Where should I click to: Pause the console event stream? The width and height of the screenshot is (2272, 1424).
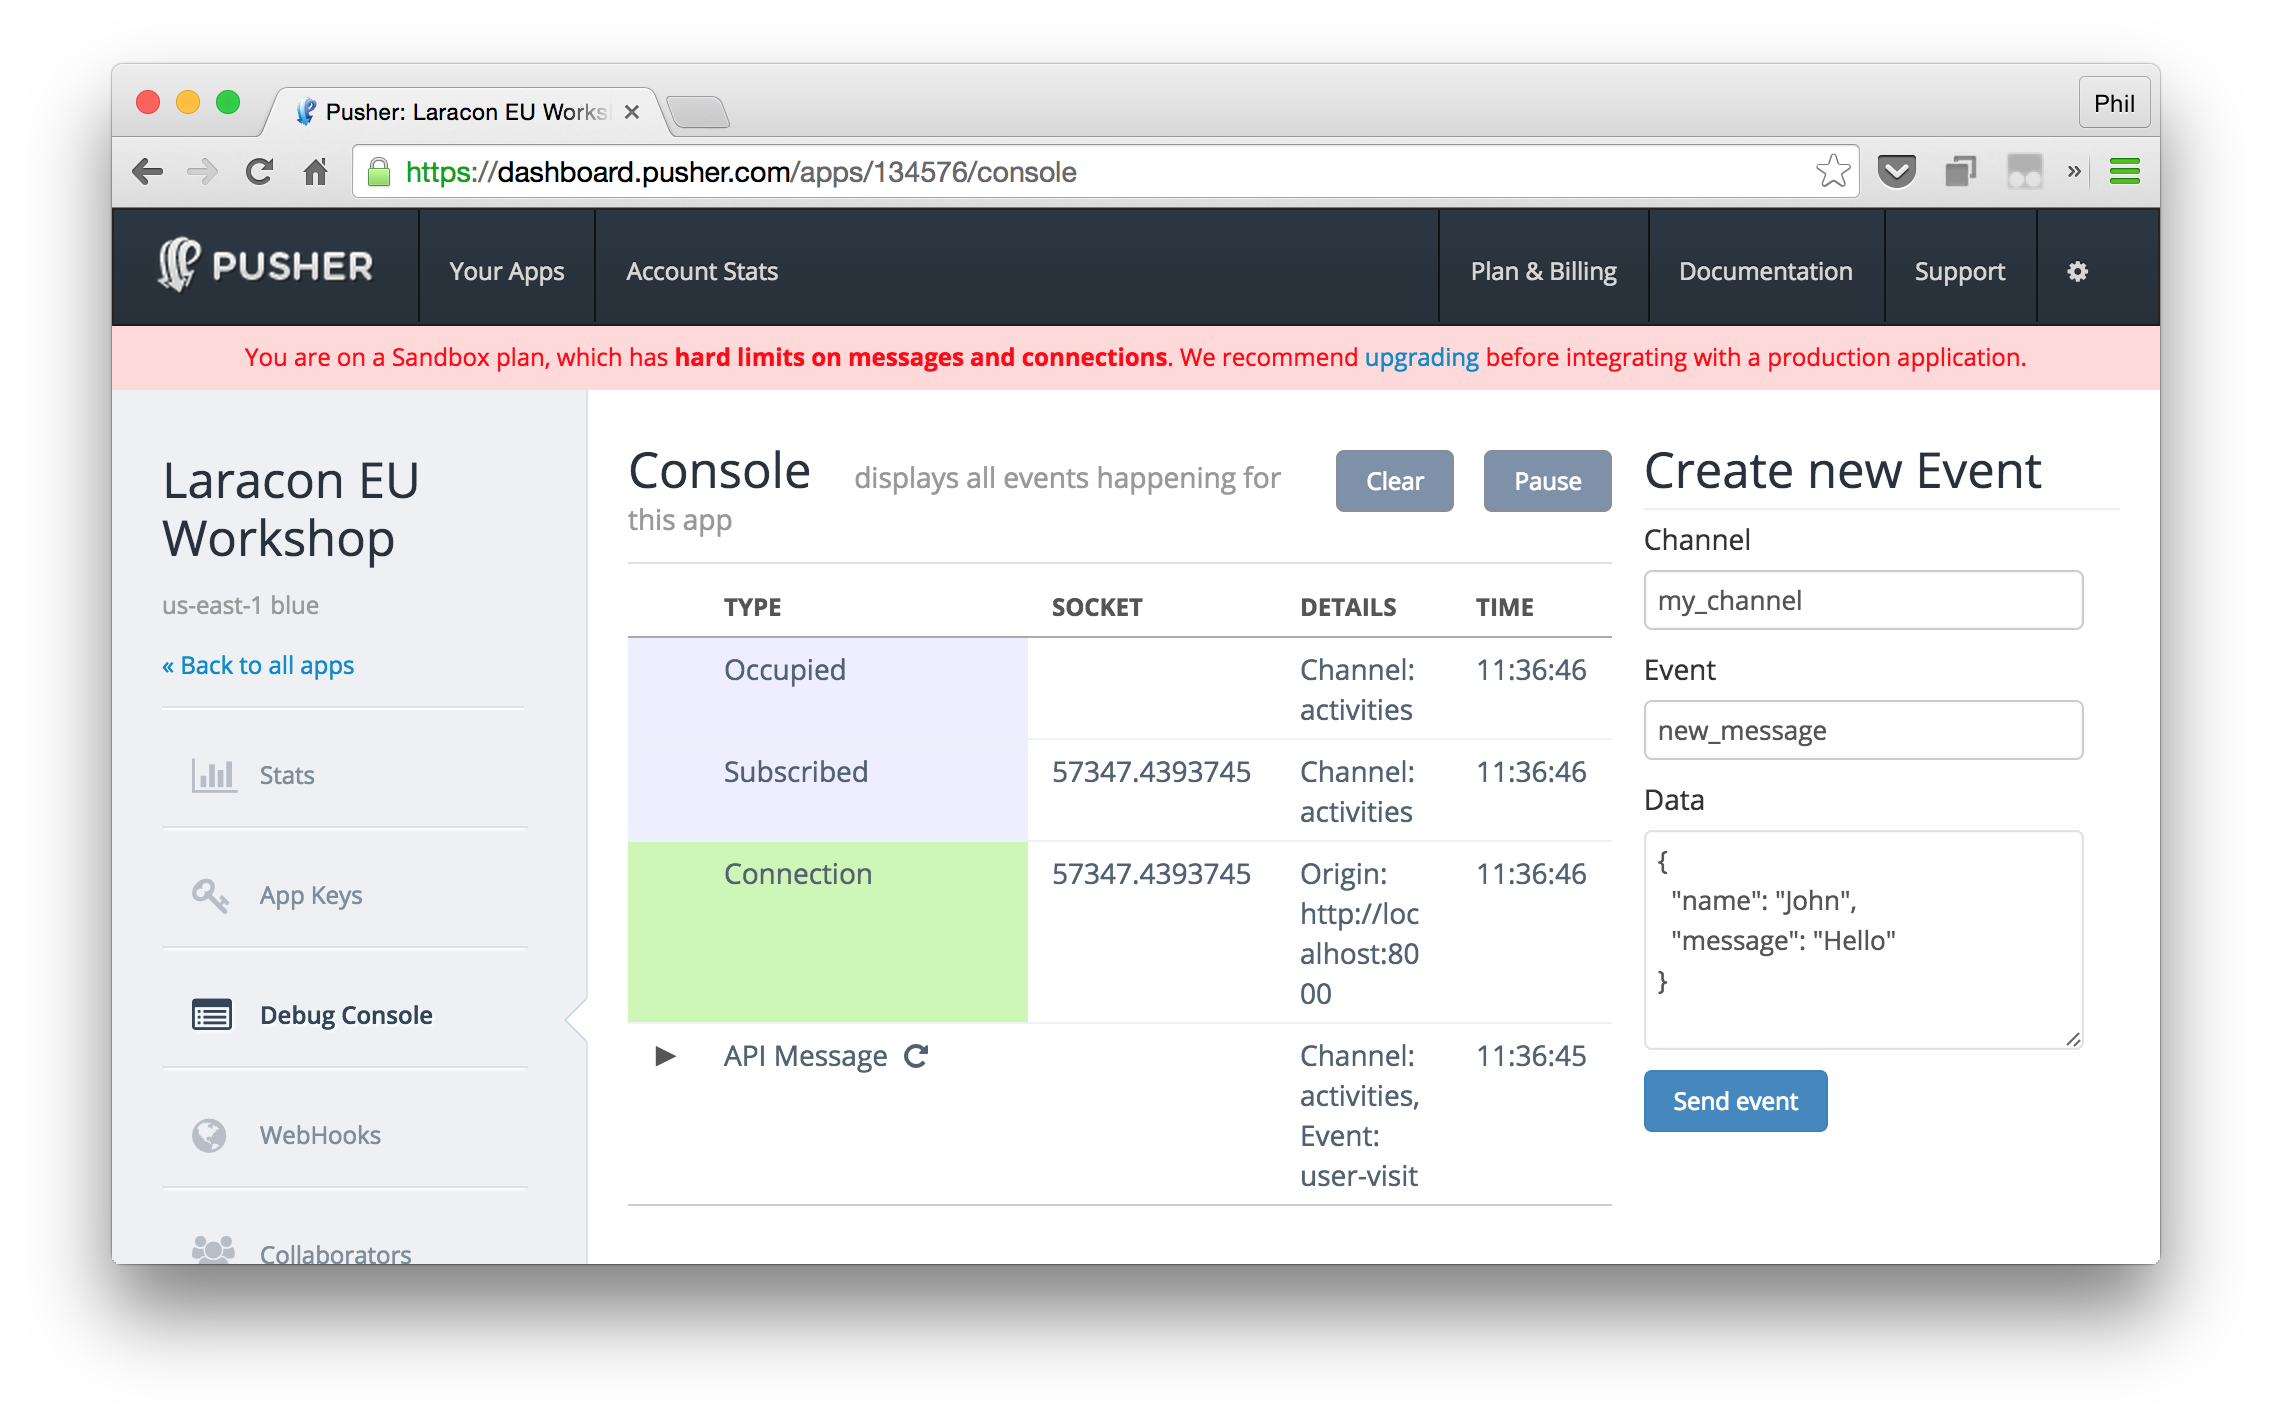click(x=1548, y=481)
